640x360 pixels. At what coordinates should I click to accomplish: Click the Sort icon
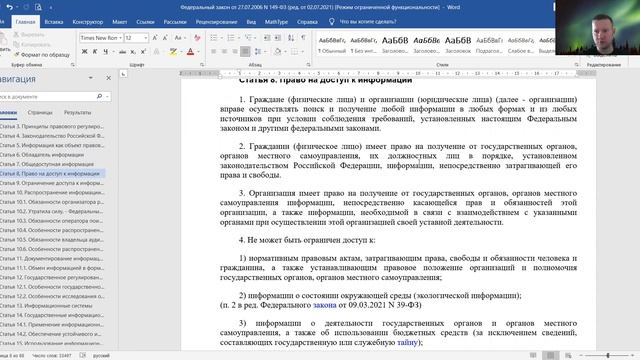point(291,38)
